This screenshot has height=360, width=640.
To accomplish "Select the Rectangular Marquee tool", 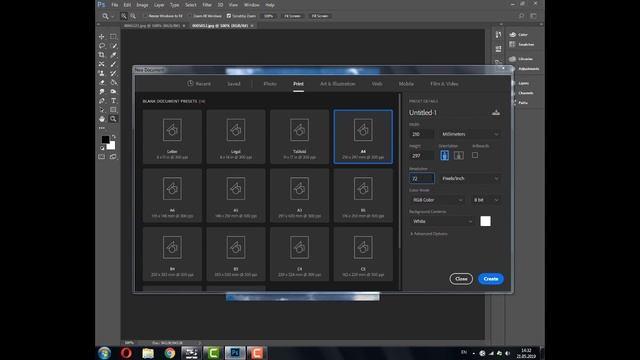I will [x=113, y=37].
